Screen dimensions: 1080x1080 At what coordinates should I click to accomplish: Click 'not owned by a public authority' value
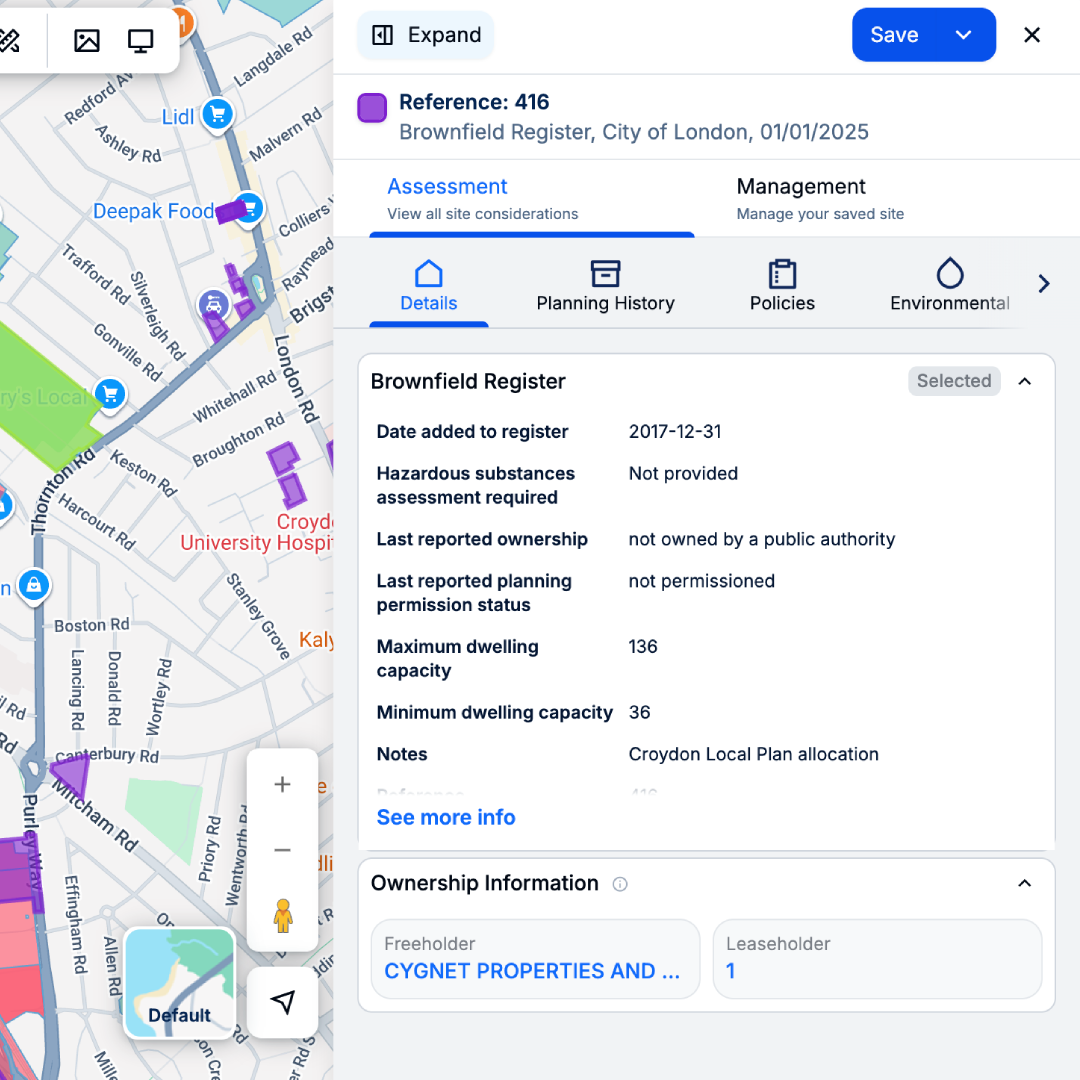point(762,539)
